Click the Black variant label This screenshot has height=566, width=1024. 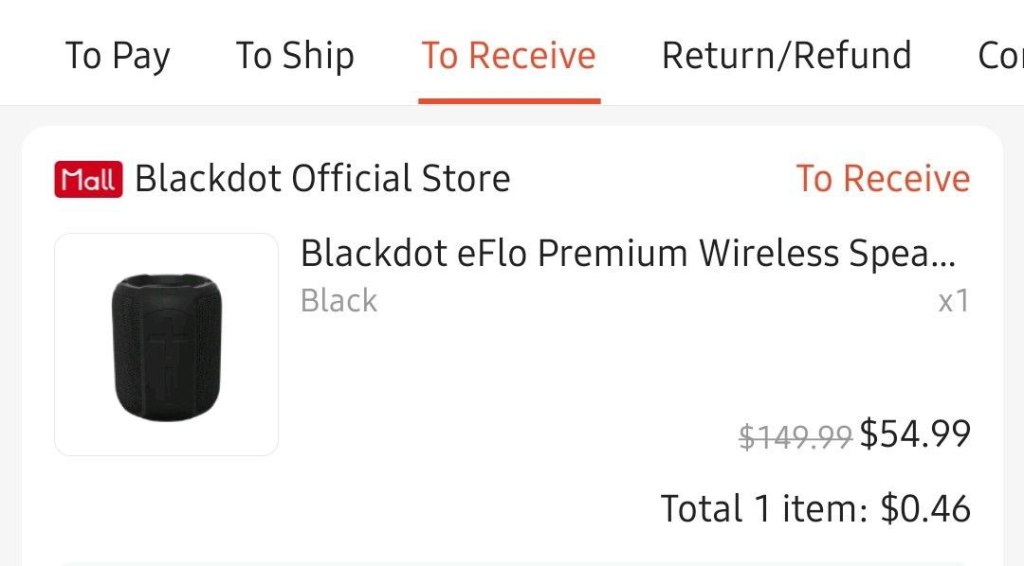coord(339,301)
